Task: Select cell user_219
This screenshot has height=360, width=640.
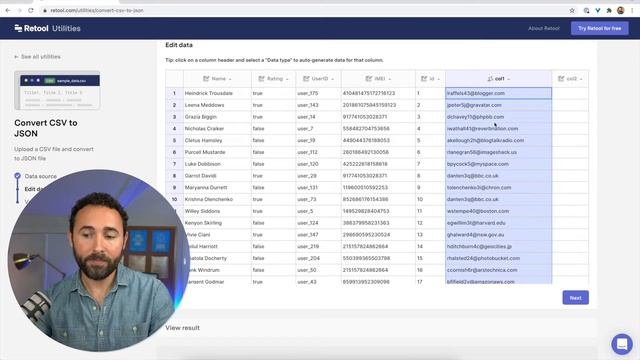Action: click(x=318, y=247)
